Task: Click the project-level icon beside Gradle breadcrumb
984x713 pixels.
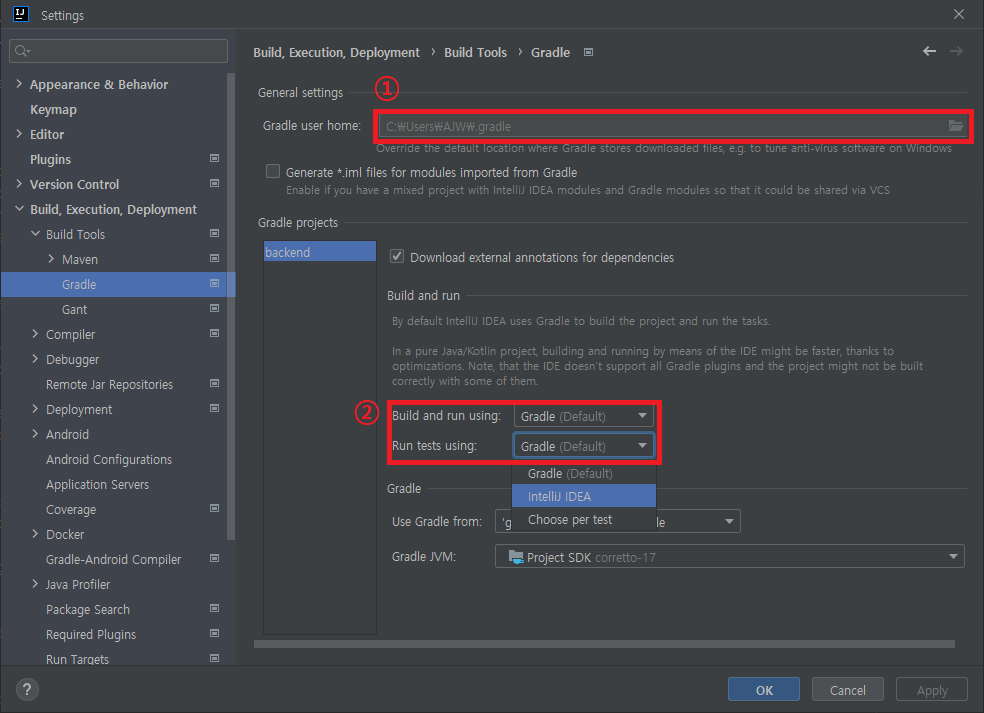Action: [588, 52]
